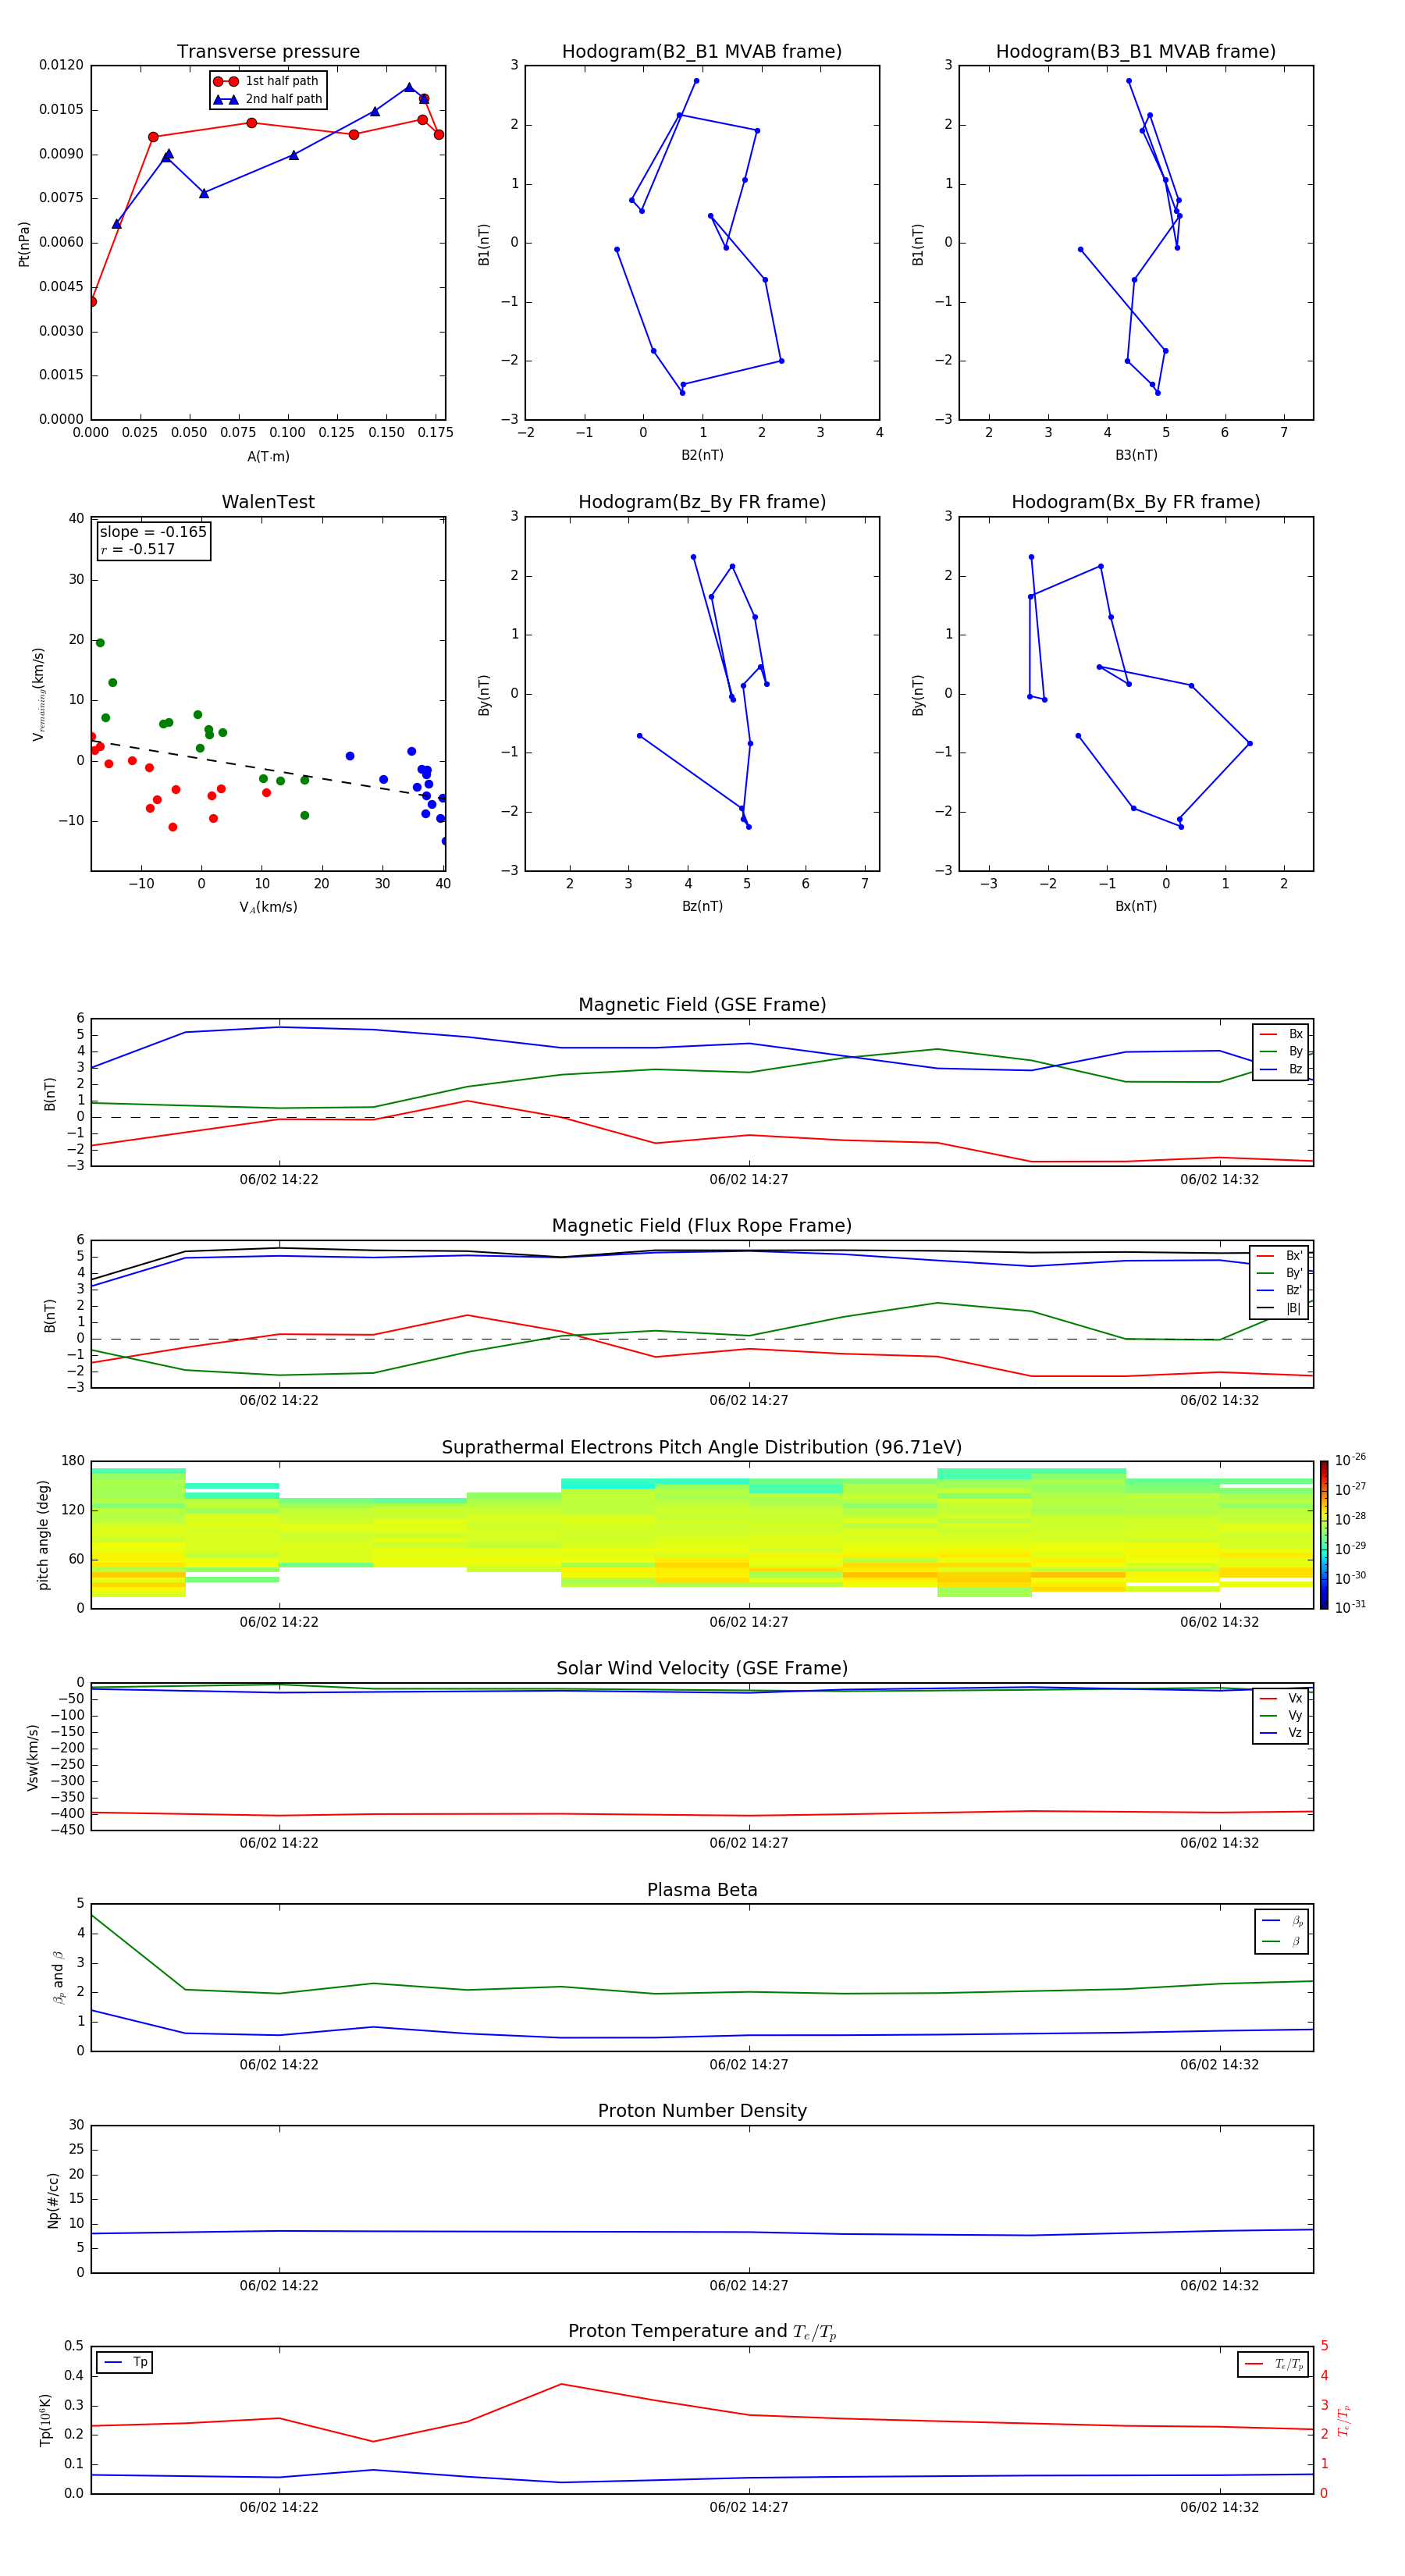The height and width of the screenshot is (2576, 1405).
Task: Select the Vz legend entry
Action: [1281, 1733]
